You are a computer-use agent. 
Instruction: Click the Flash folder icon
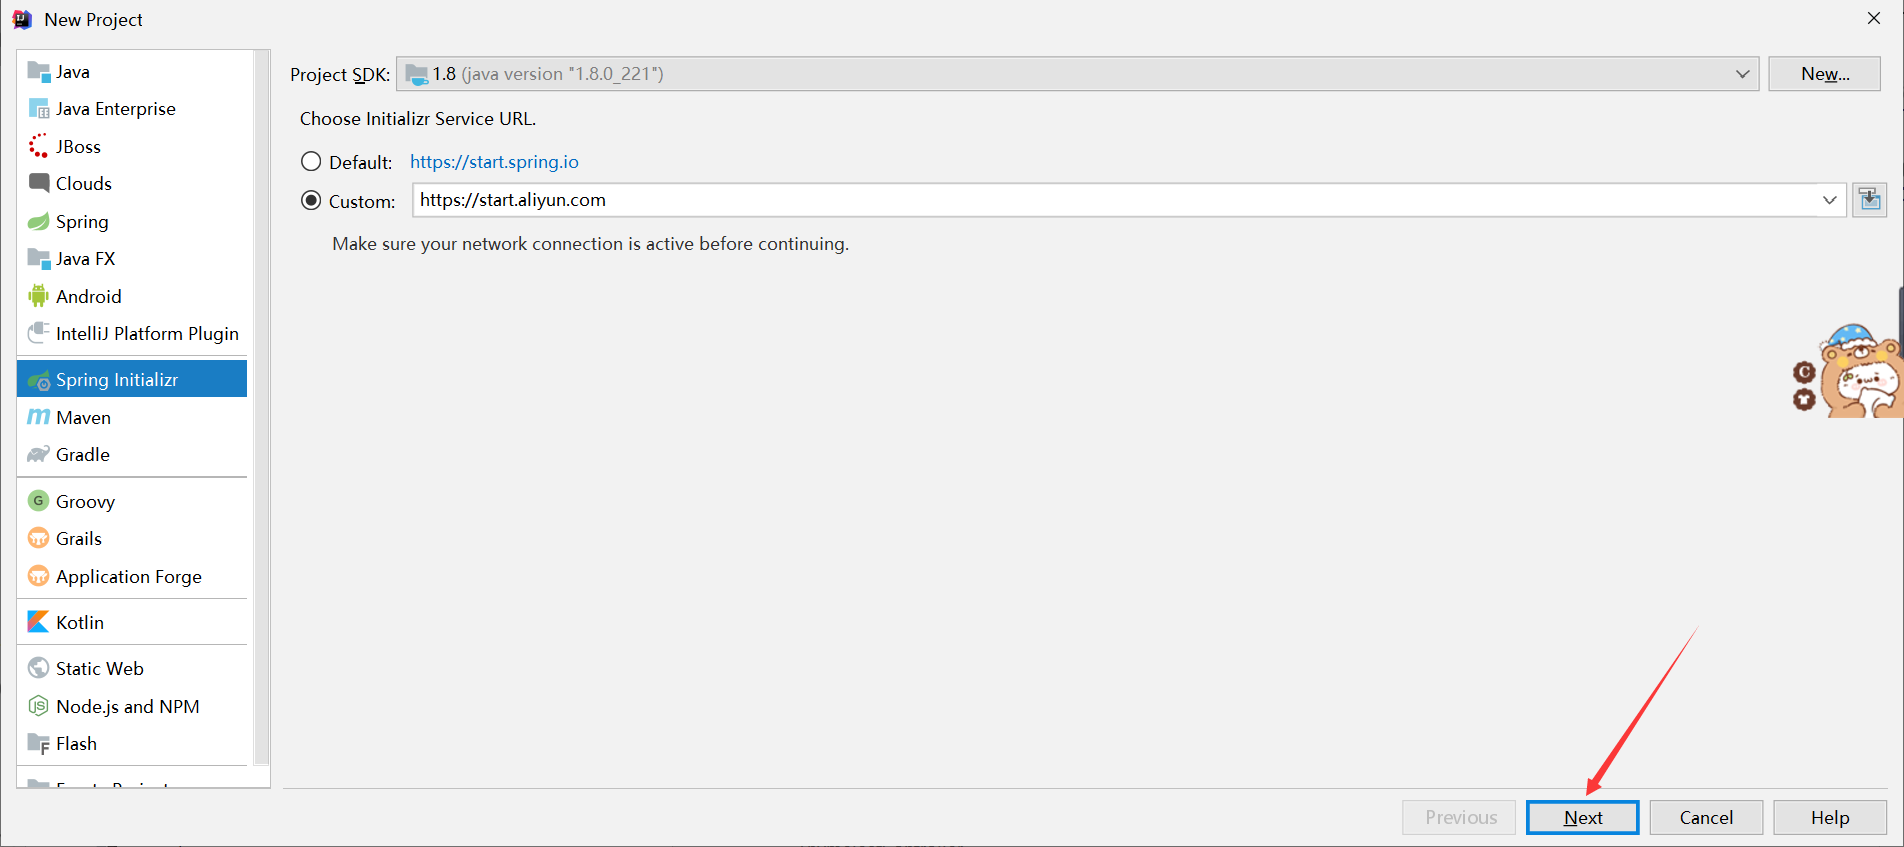point(39,743)
